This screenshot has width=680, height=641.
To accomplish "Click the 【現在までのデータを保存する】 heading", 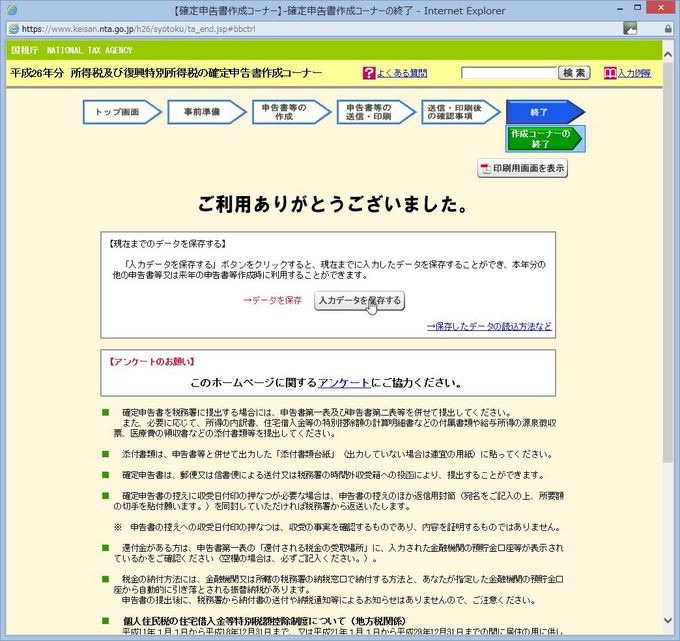I will pyautogui.click(x=167, y=244).
